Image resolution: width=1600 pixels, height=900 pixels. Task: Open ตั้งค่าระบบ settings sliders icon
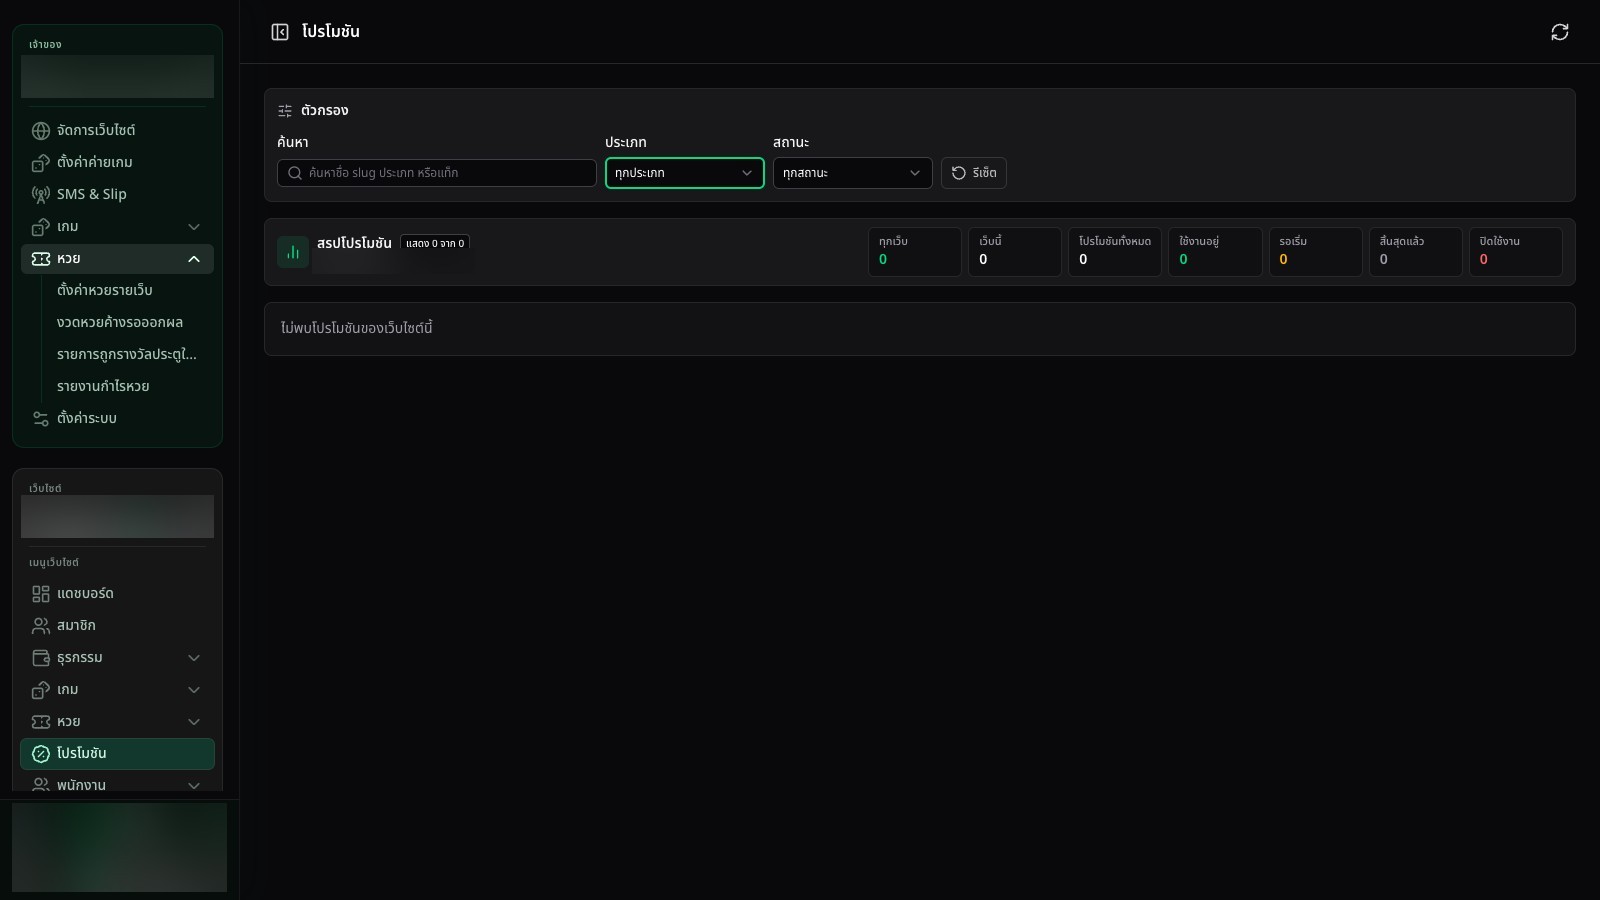[x=41, y=419]
